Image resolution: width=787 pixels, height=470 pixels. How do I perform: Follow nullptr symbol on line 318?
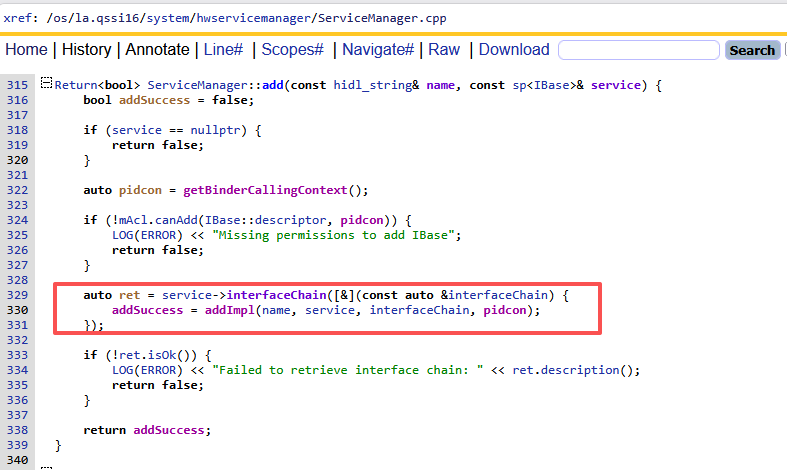pos(215,130)
